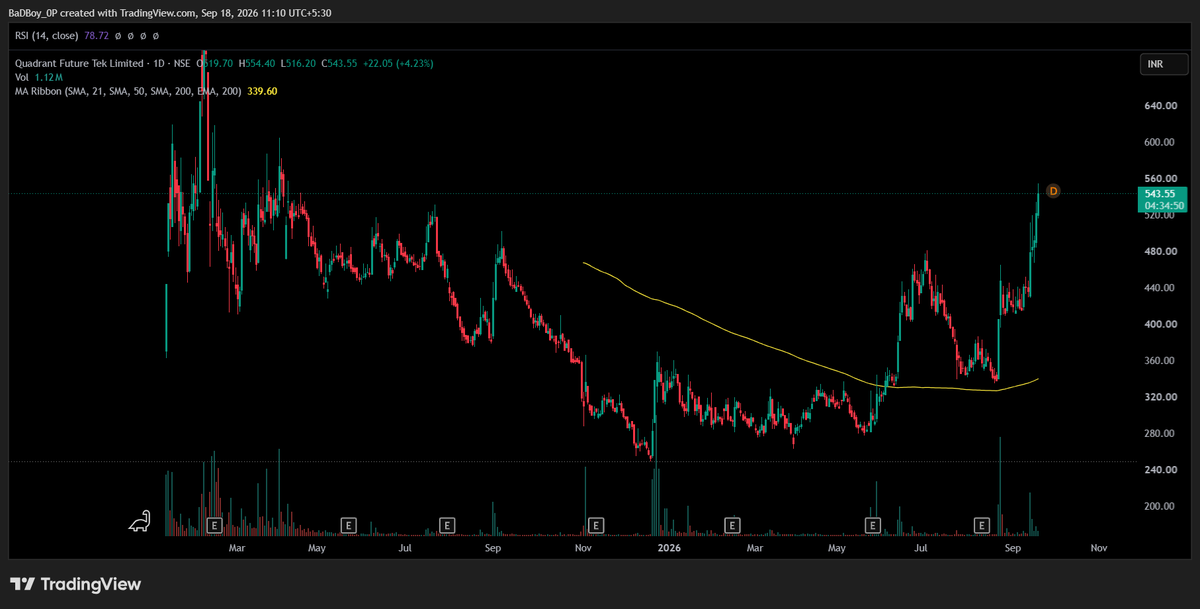This screenshot has height=609, width=1200.
Task: Click the Vol 1.12M volume legend
Action: (40, 77)
